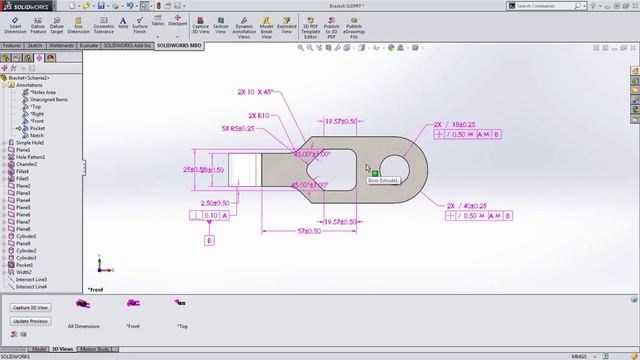Select the All Dimensions 3D view thumbnail
Screen dimensions: 640x360
pos(83,304)
